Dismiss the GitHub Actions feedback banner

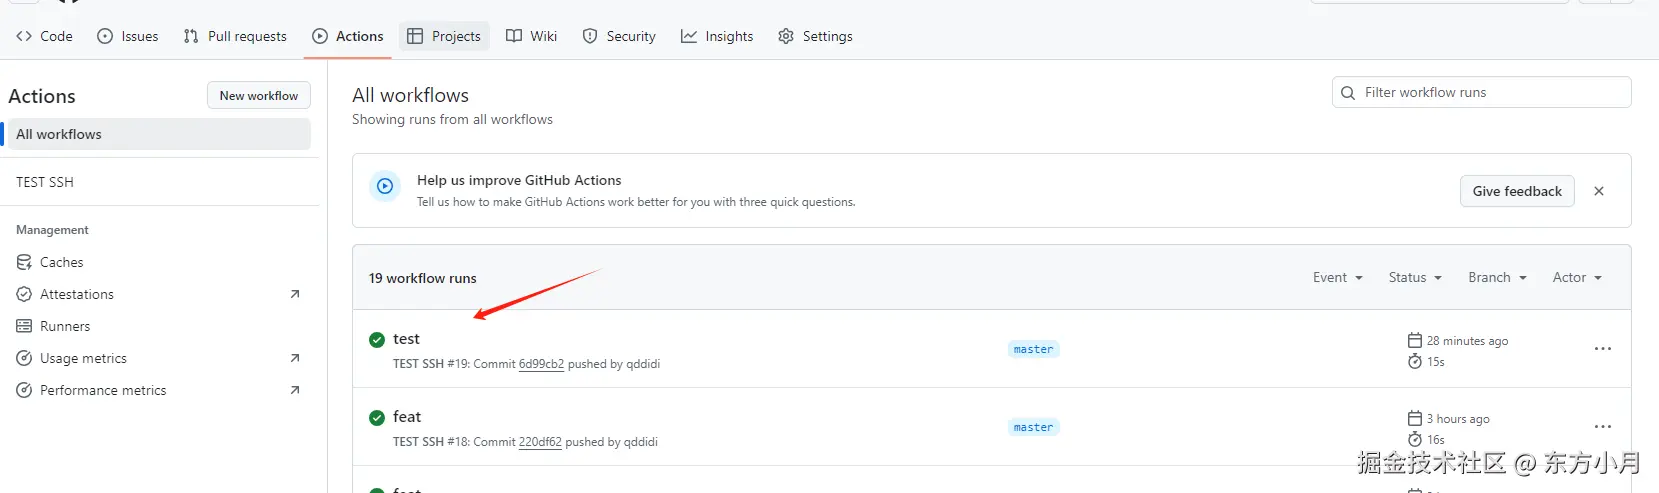click(1599, 191)
